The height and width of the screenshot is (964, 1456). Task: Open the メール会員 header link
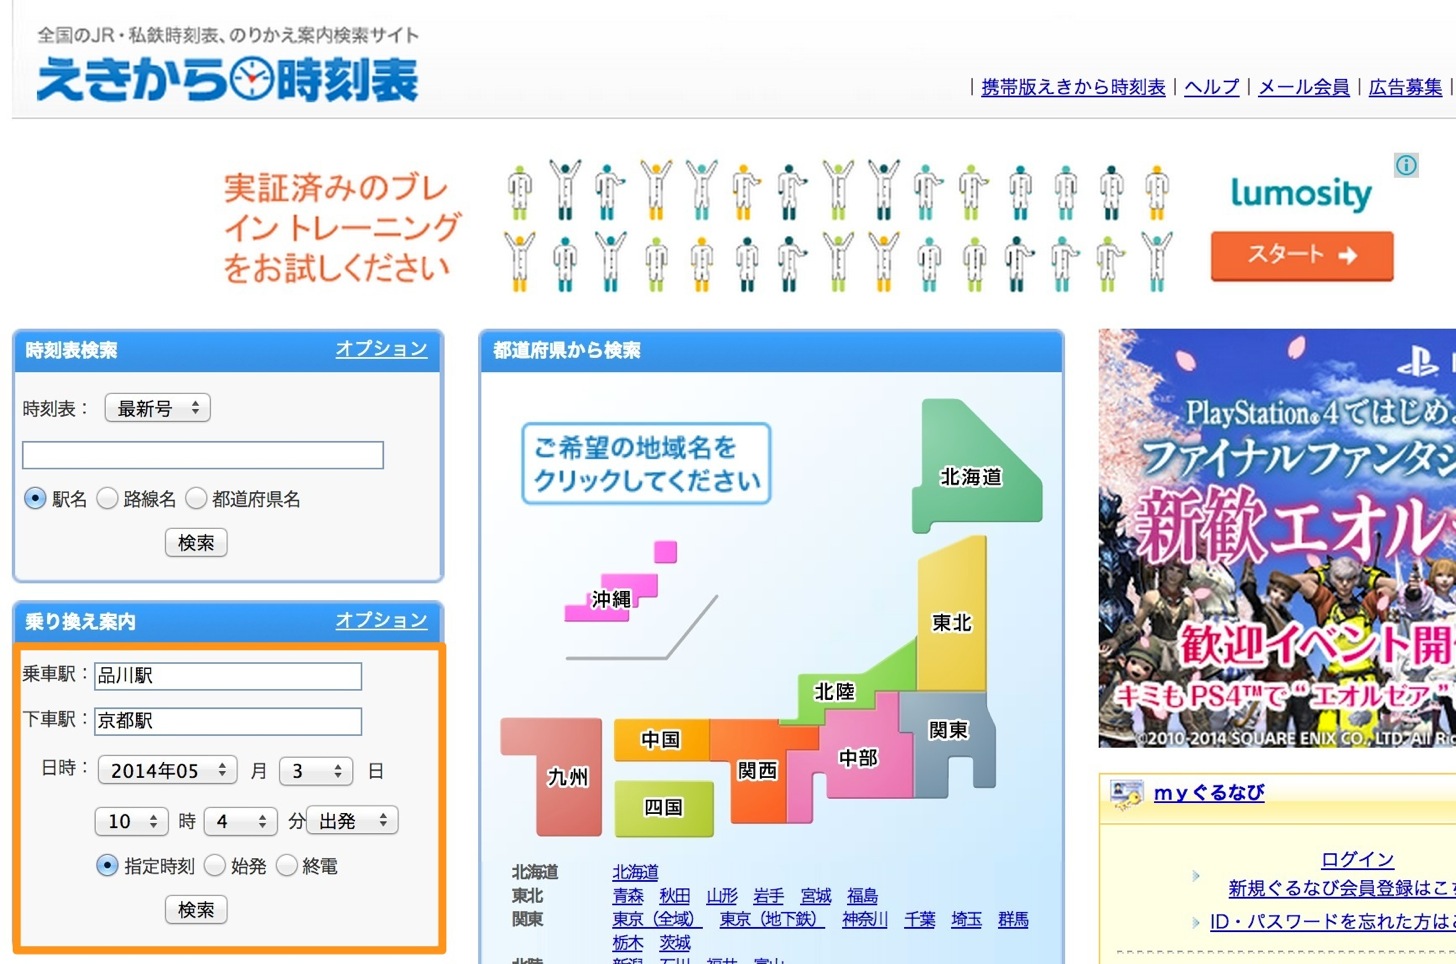tap(1303, 87)
